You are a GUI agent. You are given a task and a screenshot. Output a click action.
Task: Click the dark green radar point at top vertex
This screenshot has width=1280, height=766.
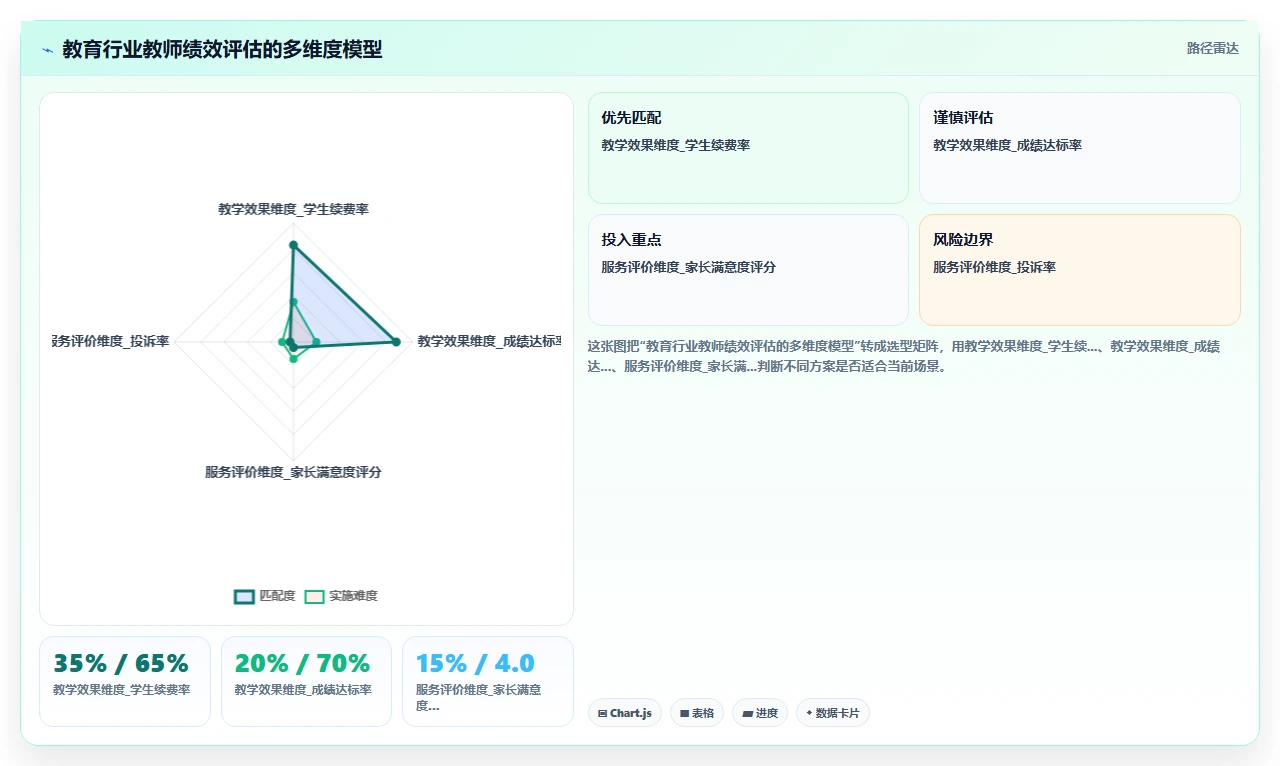[x=293, y=245]
